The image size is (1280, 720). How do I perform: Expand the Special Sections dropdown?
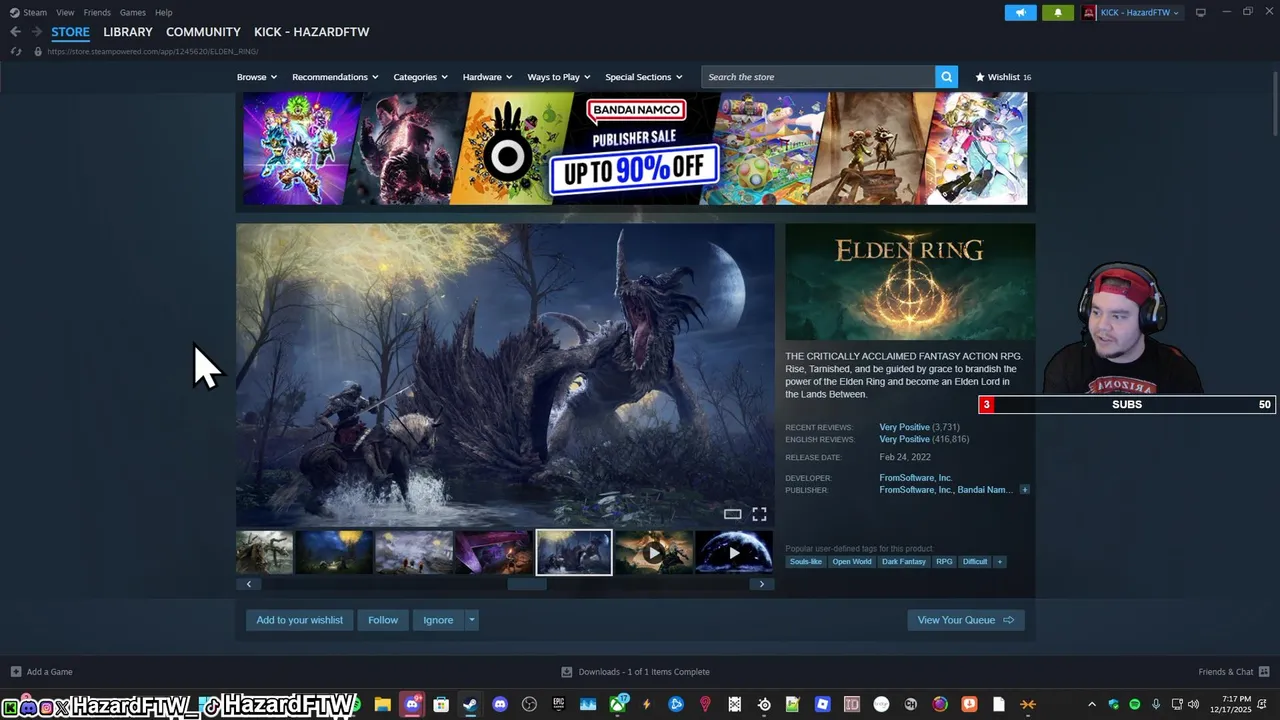tap(643, 77)
